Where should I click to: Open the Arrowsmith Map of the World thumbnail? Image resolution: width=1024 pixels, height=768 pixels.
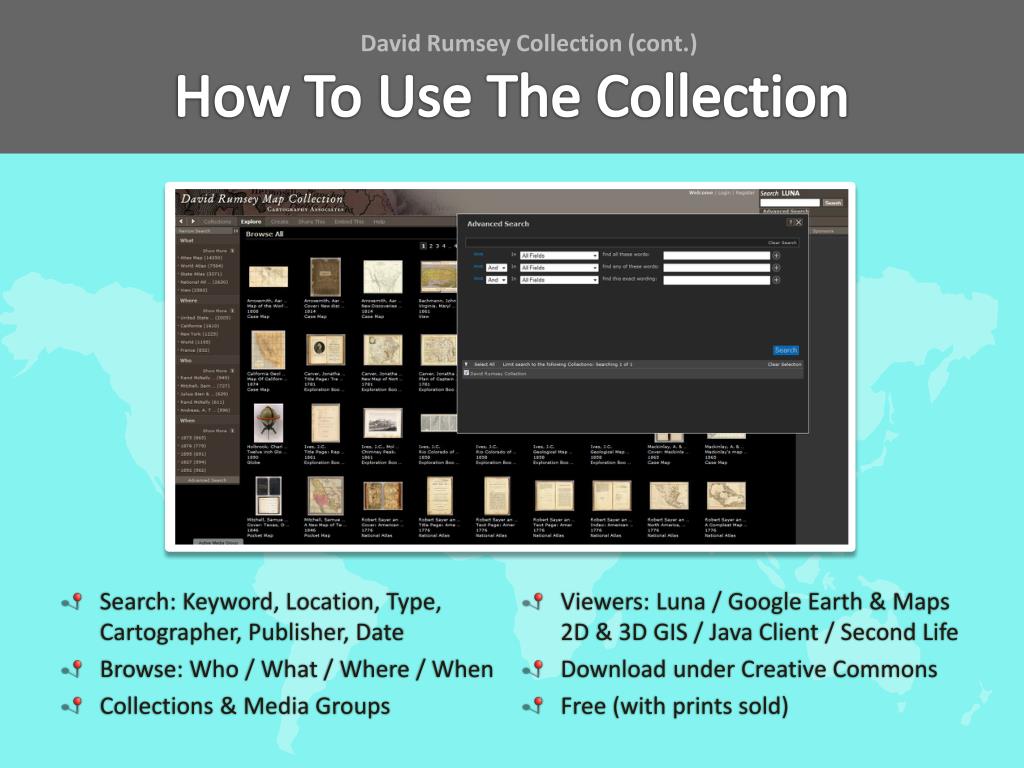[x=268, y=277]
